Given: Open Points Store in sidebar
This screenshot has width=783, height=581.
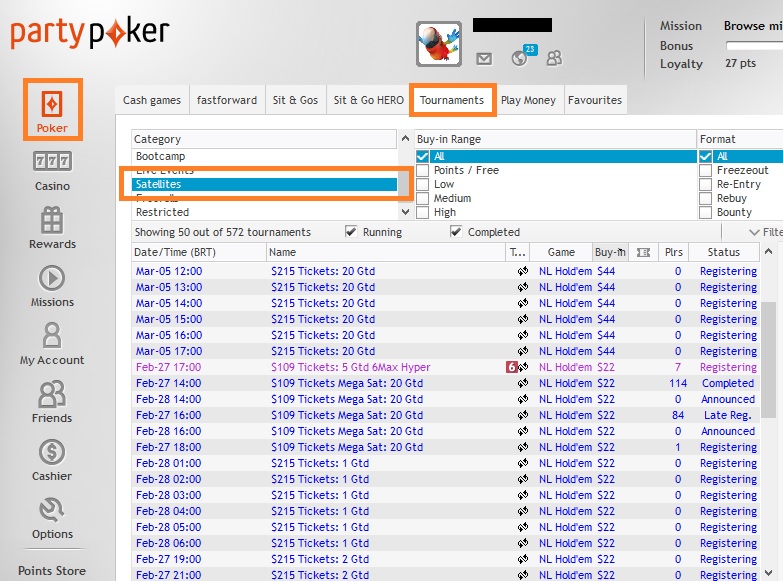Looking at the screenshot, I should tap(52, 571).
